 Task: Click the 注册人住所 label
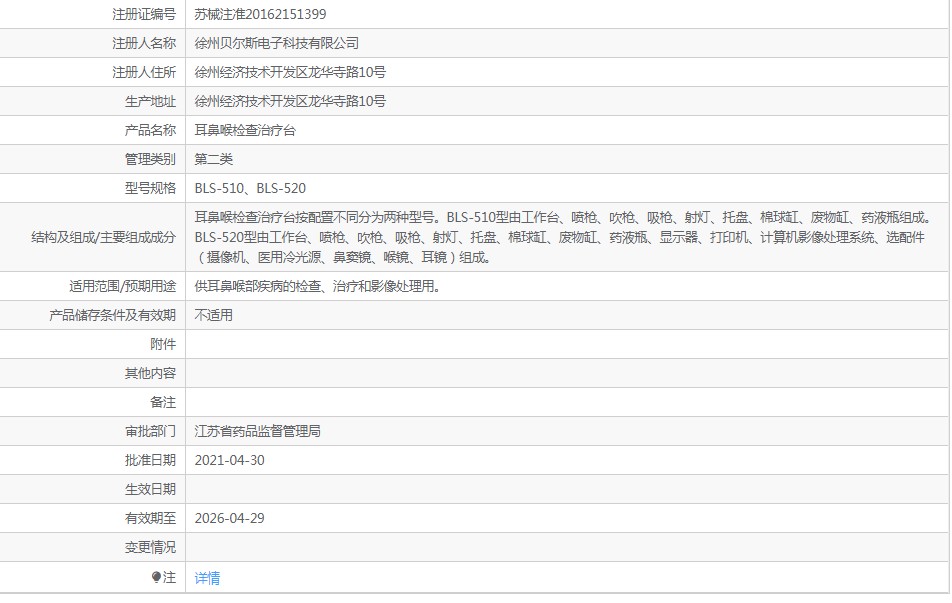[x=144, y=72]
